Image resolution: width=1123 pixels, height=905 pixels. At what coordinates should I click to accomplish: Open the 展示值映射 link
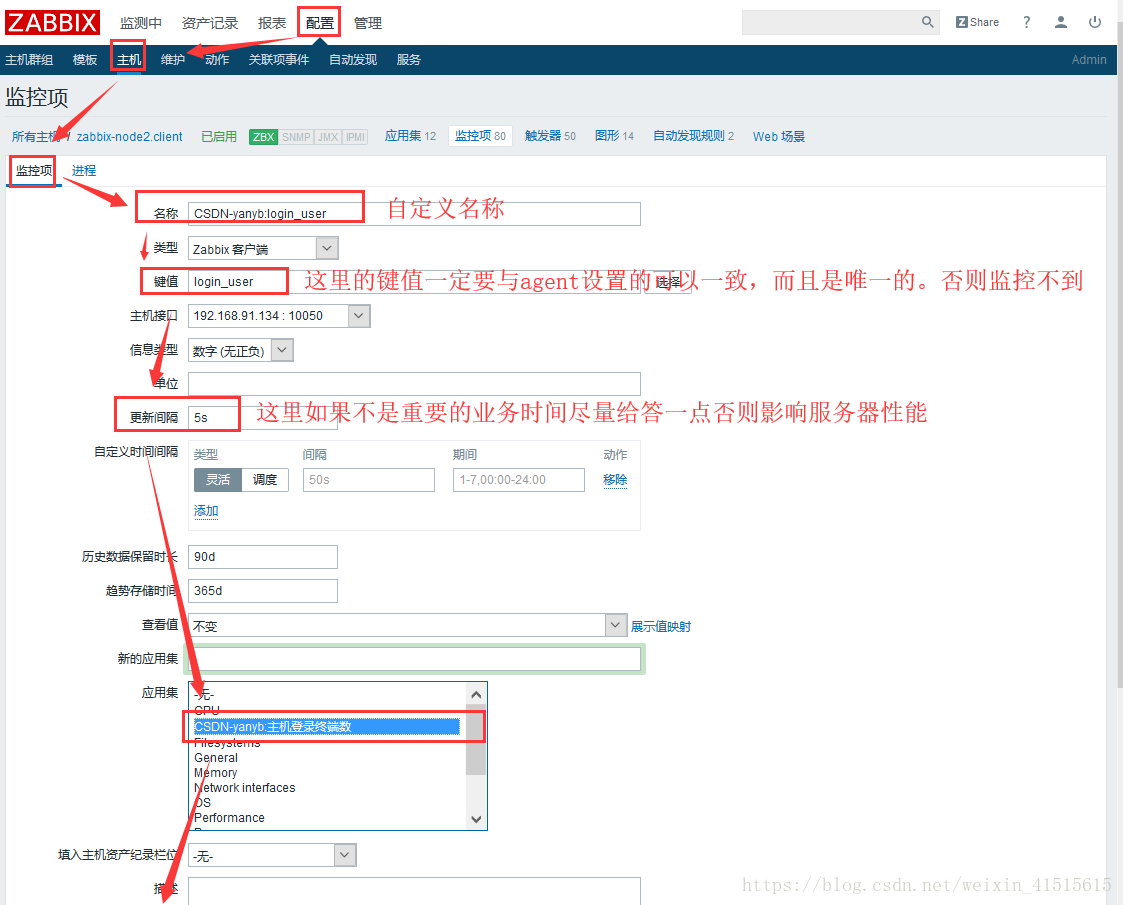click(x=660, y=626)
